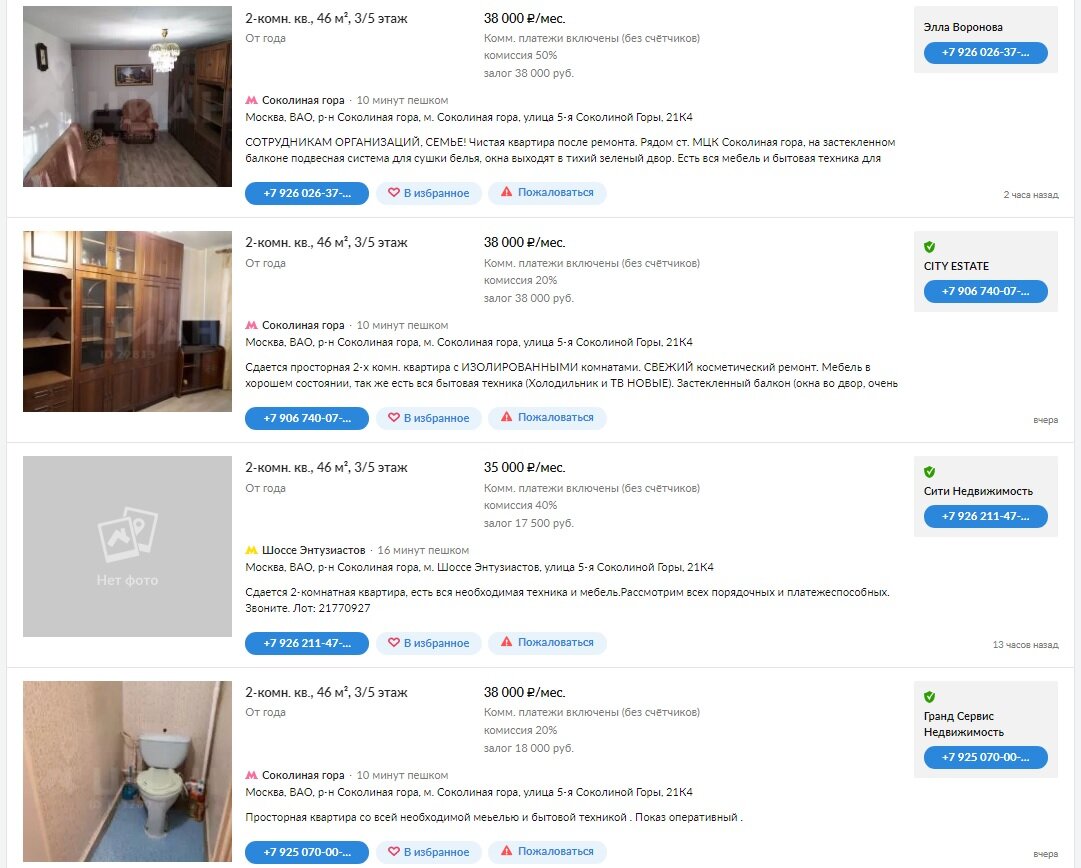Click green verified shield above CITY ESTATE

click(929, 247)
